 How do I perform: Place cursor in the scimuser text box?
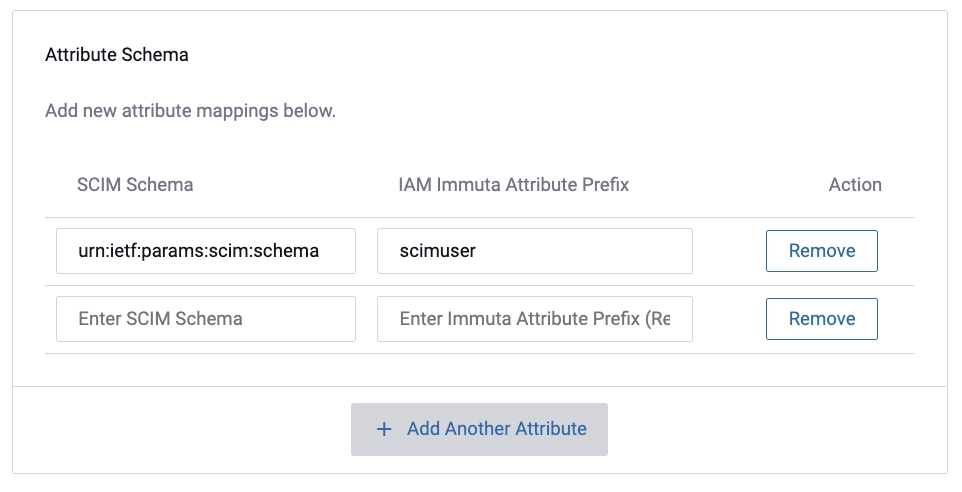pos(534,251)
